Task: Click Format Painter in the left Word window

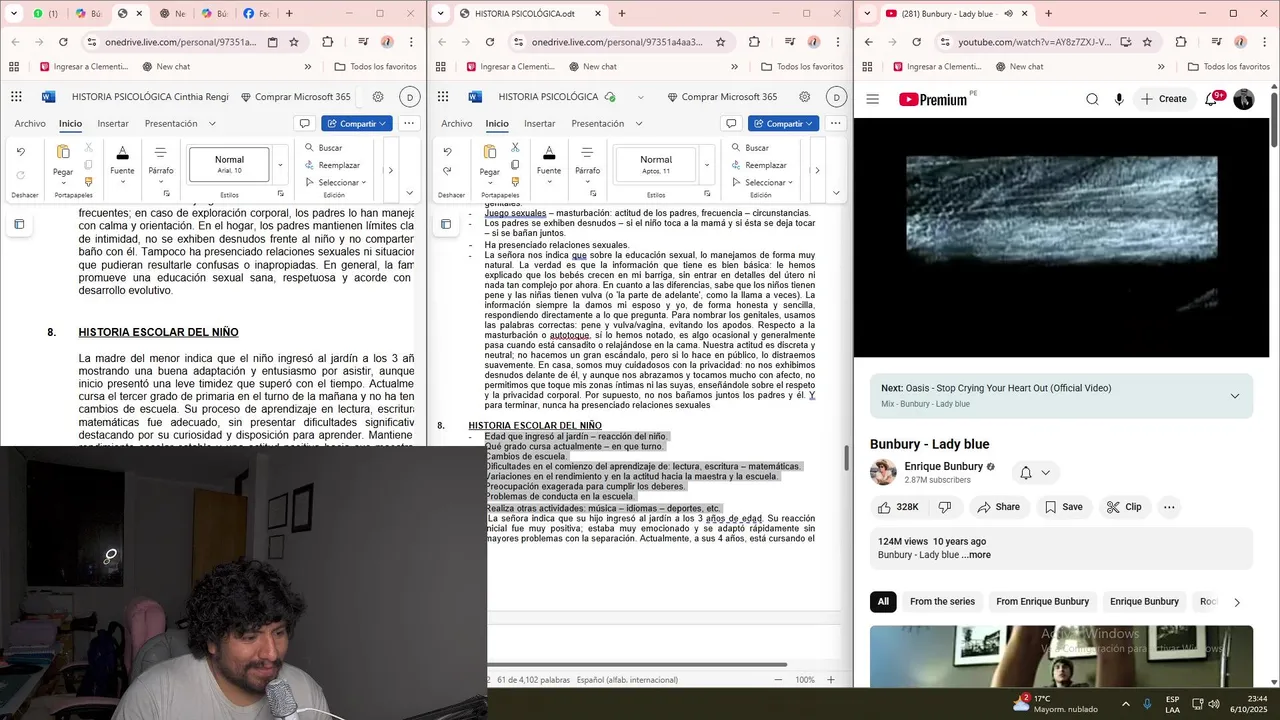Action: [88, 182]
